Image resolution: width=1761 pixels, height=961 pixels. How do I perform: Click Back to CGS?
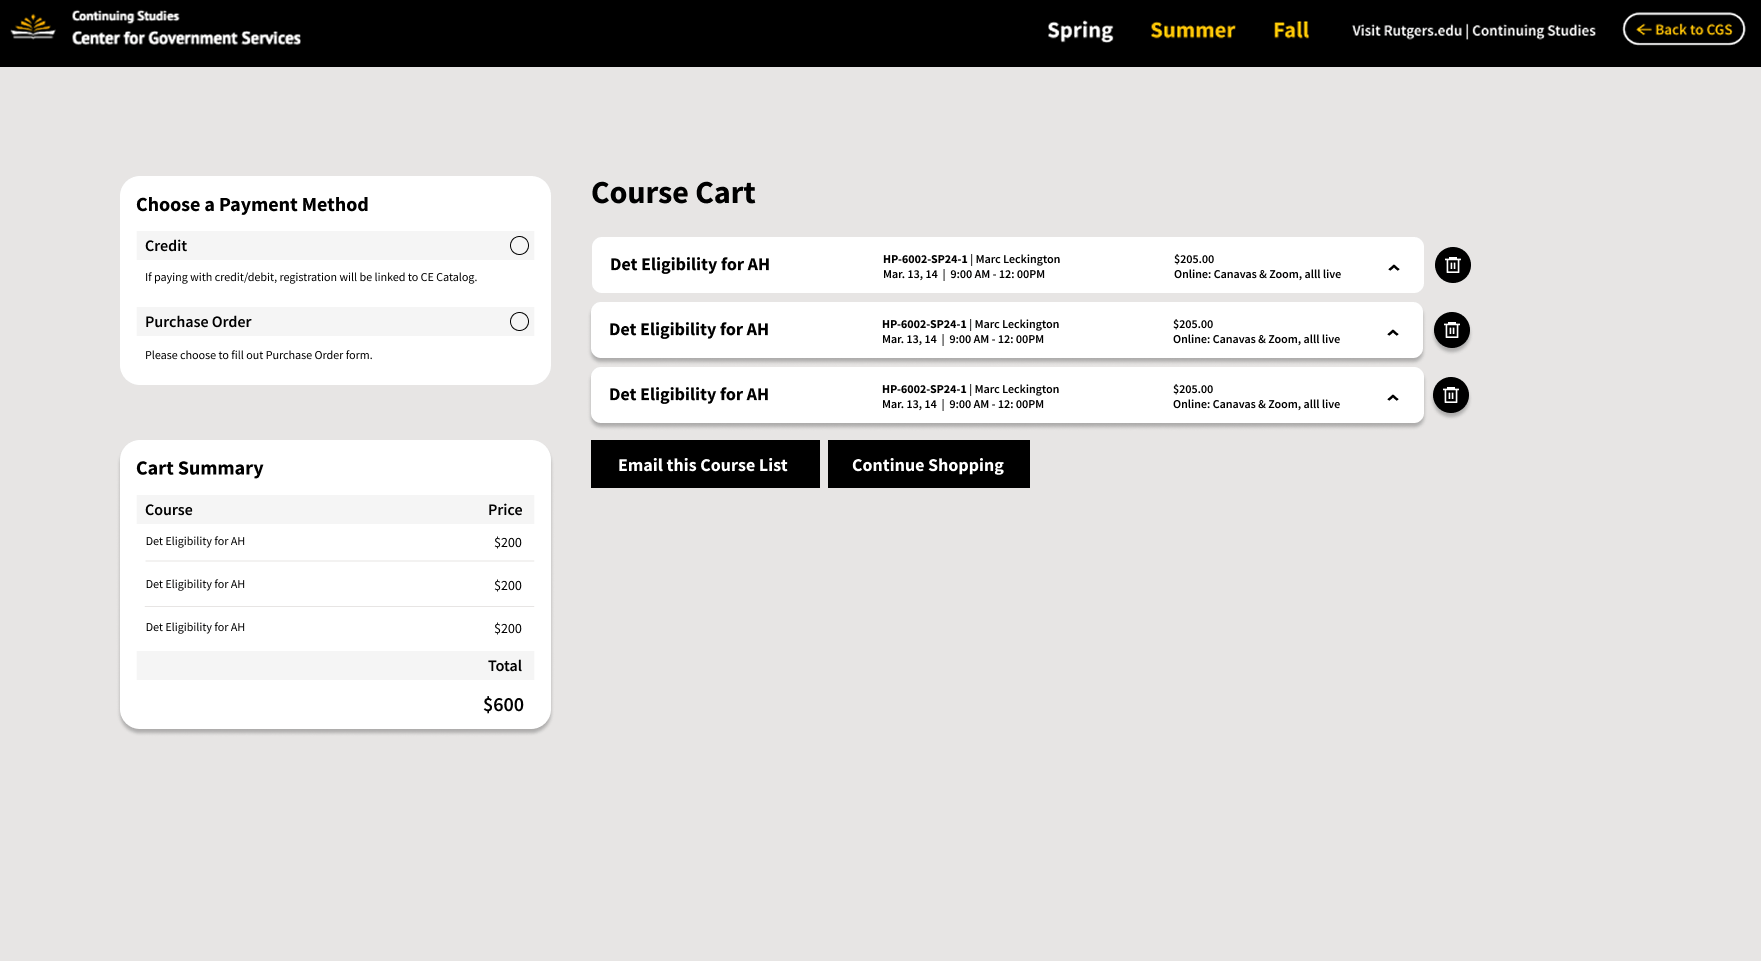click(1683, 30)
